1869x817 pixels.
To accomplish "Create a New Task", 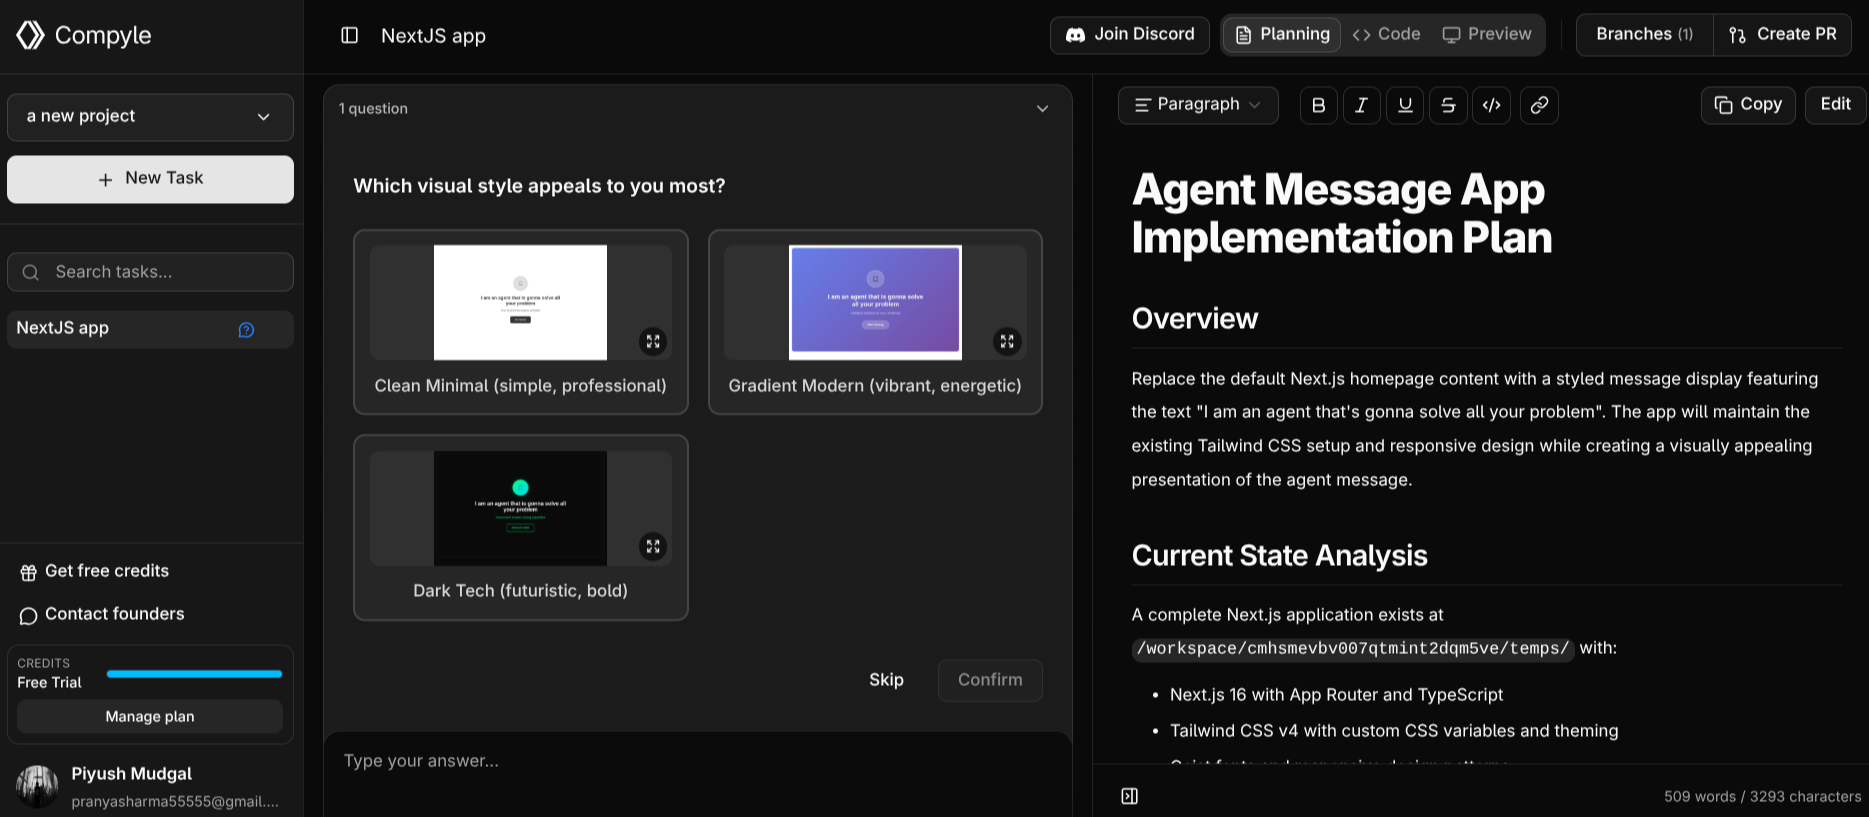I will point(150,179).
